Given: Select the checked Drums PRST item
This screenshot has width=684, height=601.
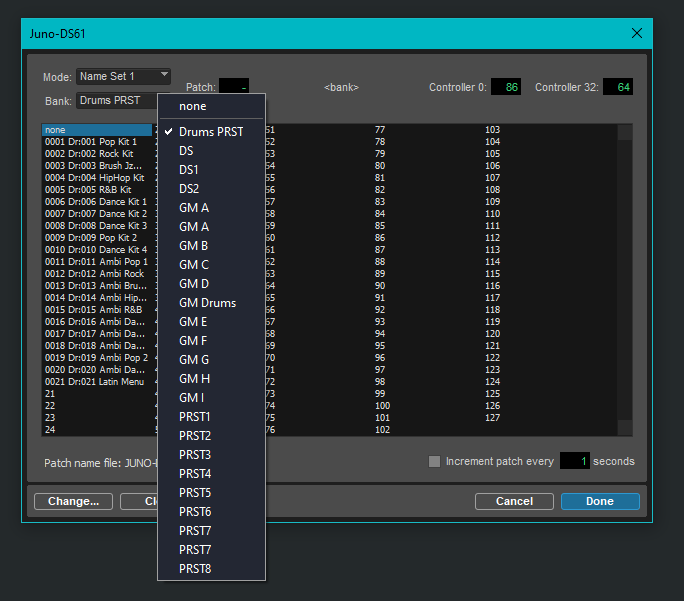Looking at the screenshot, I should pos(210,132).
